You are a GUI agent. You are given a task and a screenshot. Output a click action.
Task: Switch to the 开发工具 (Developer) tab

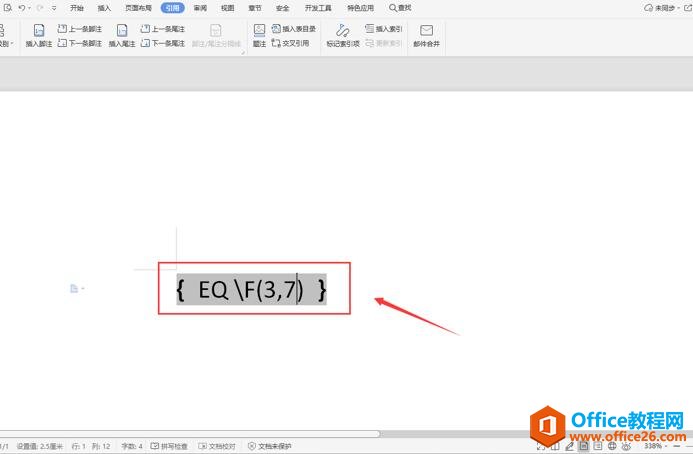point(318,8)
